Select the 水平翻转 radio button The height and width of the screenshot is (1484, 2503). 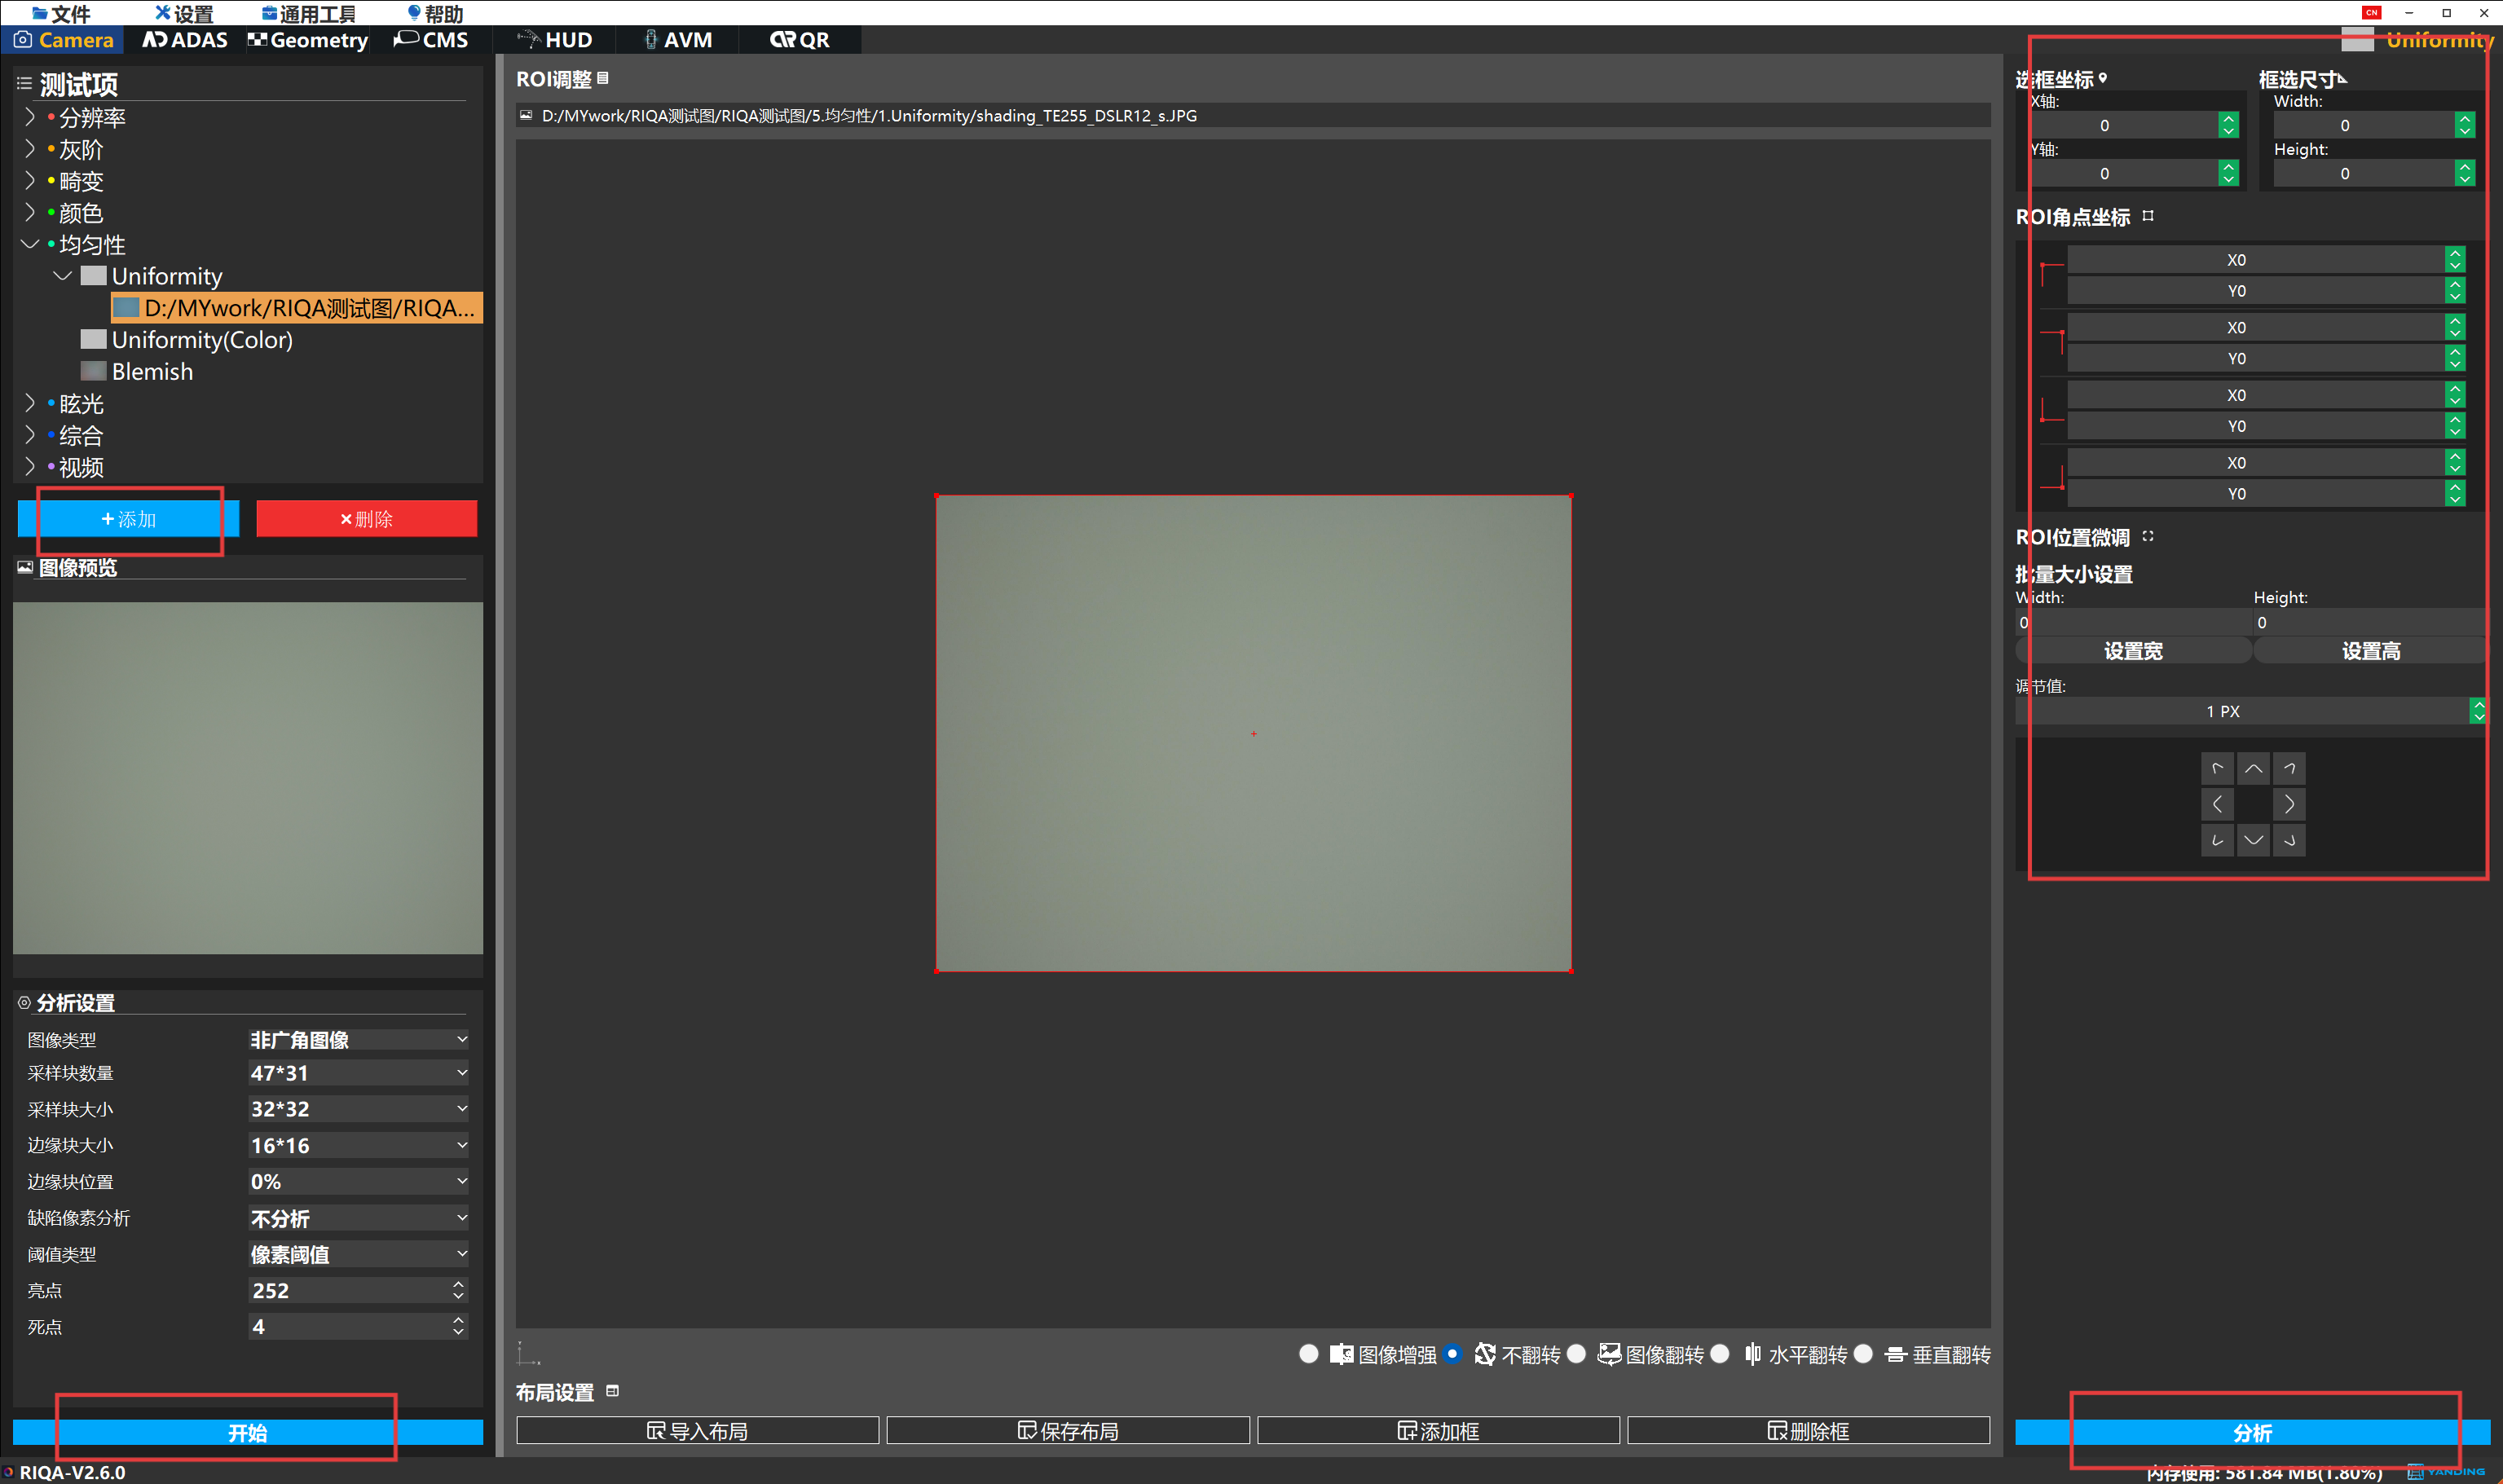(x=1719, y=1354)
